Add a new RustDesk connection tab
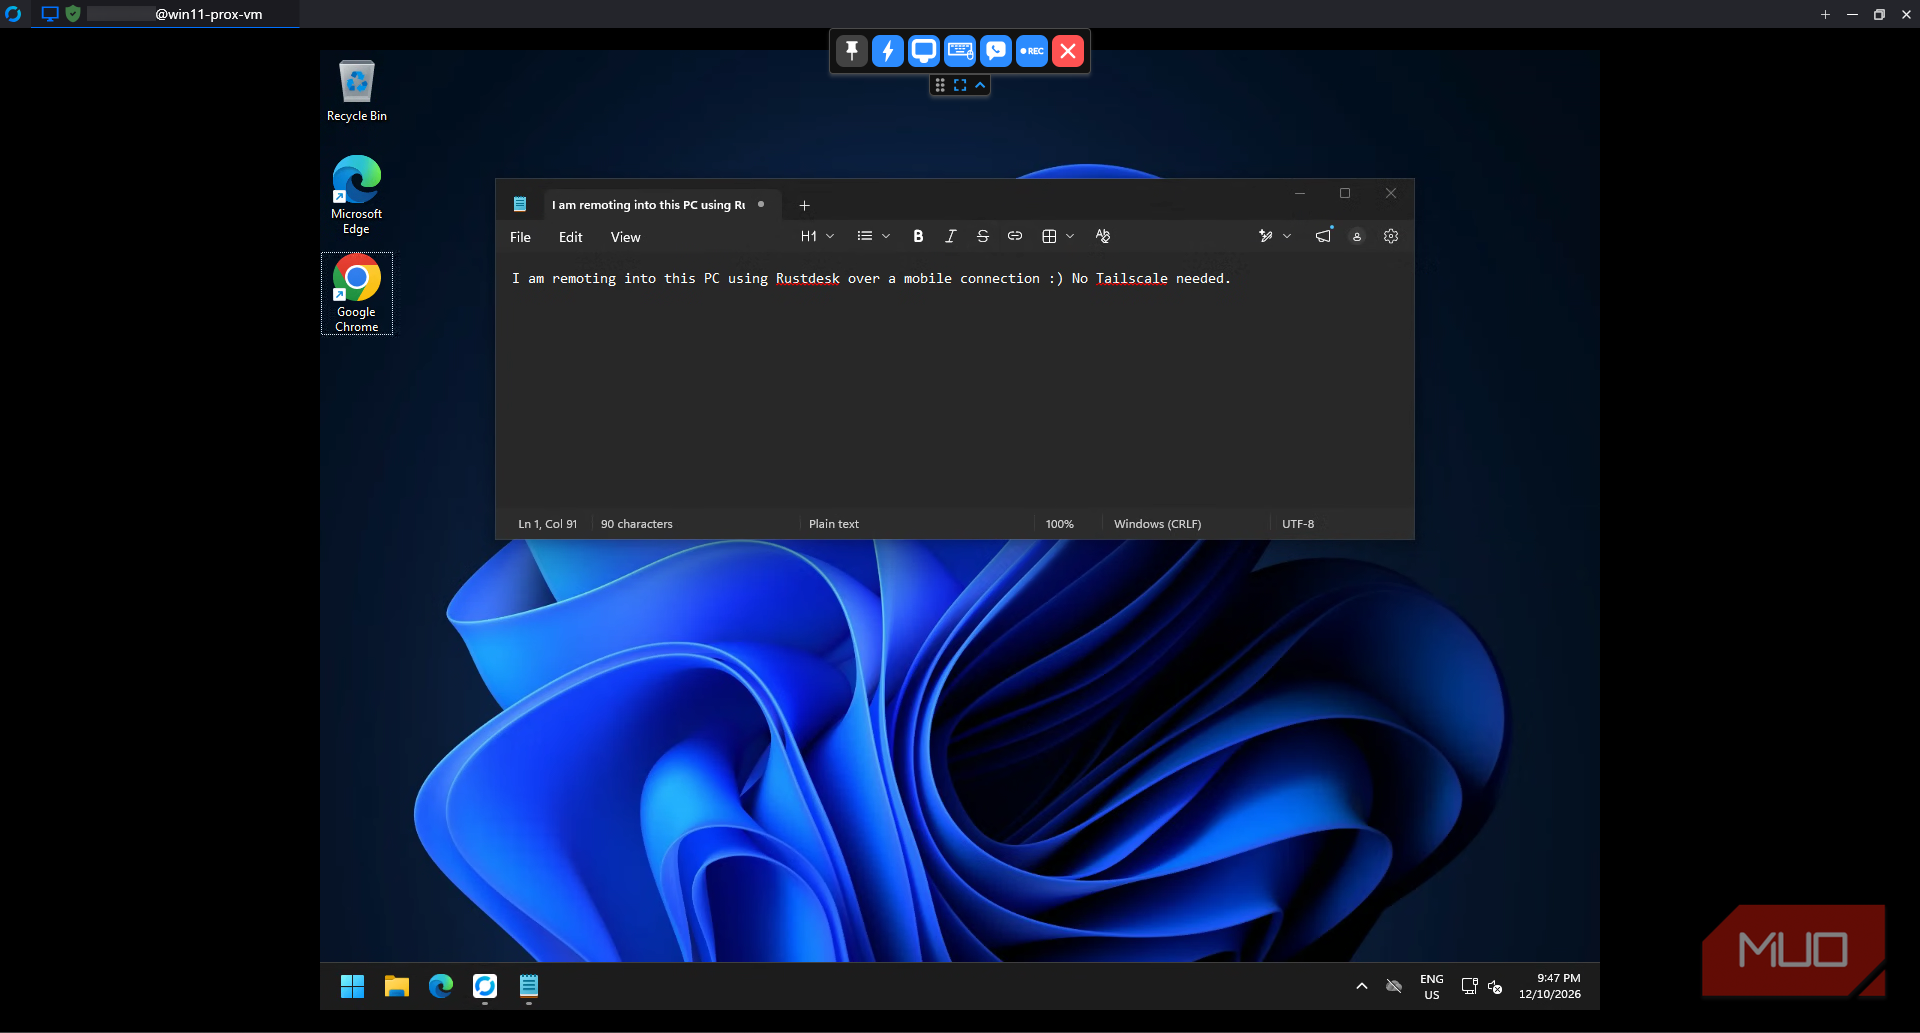1920x1033 pixels. [1825, 14]
